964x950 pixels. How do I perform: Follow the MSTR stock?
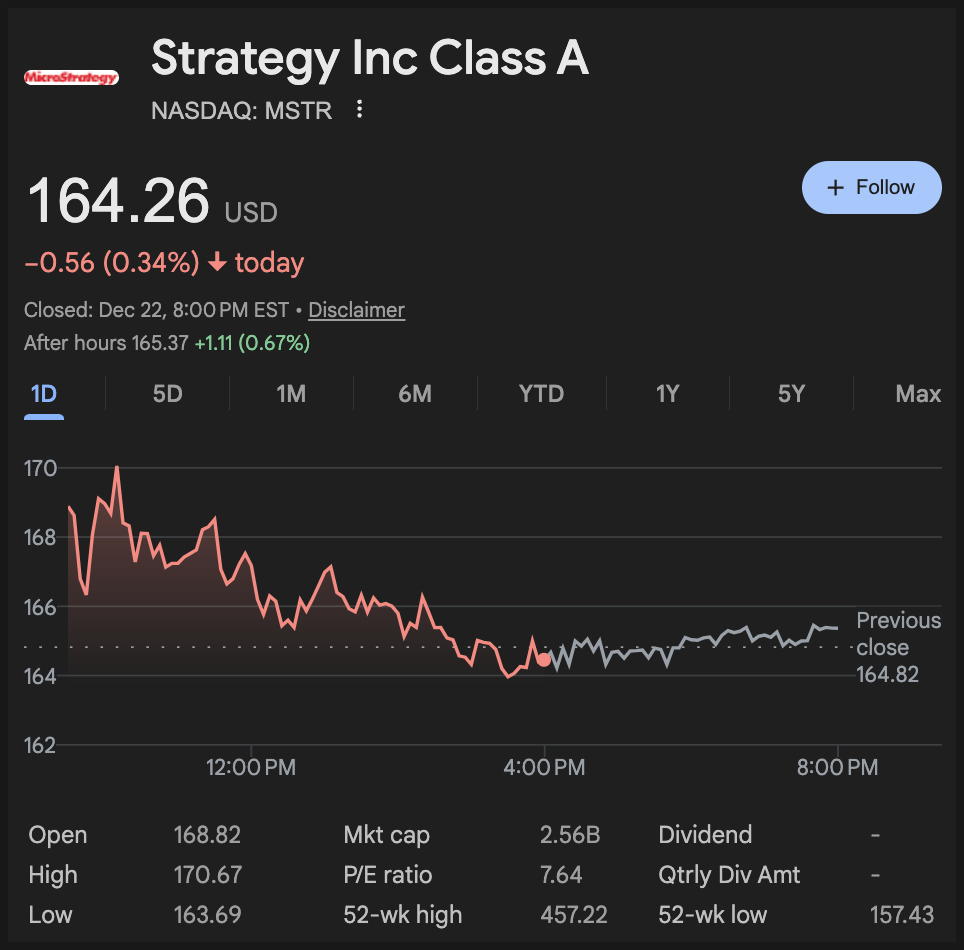(x=871, y=188)
